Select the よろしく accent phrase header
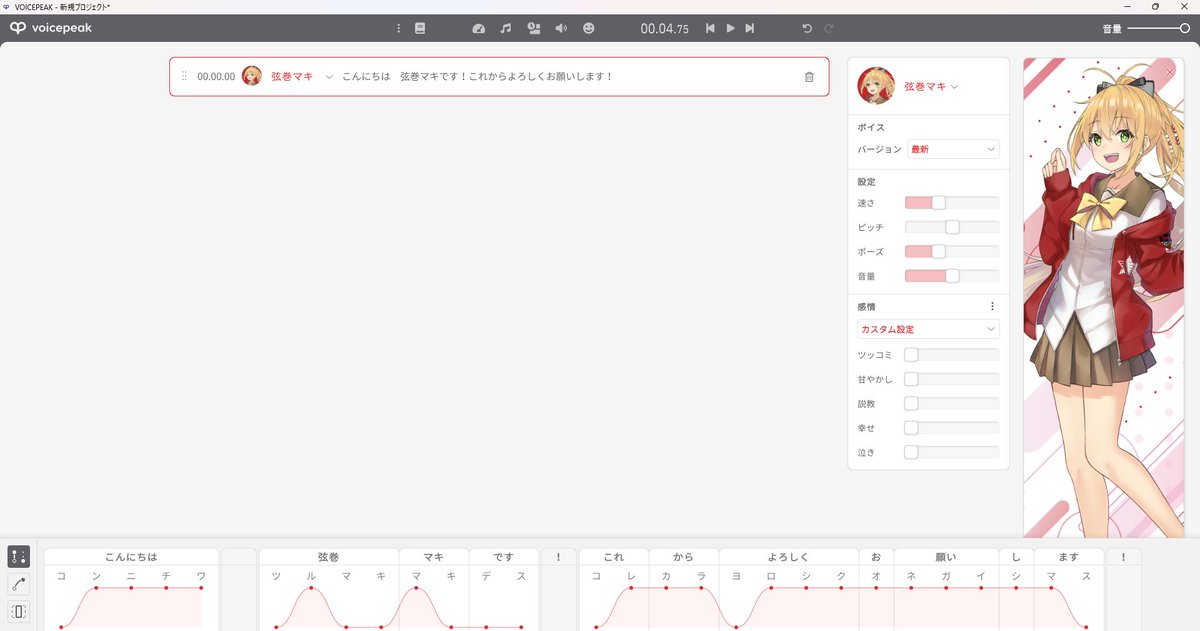Screen dimensions: 1200x631 pyautogui.click(x=789, y=557)
